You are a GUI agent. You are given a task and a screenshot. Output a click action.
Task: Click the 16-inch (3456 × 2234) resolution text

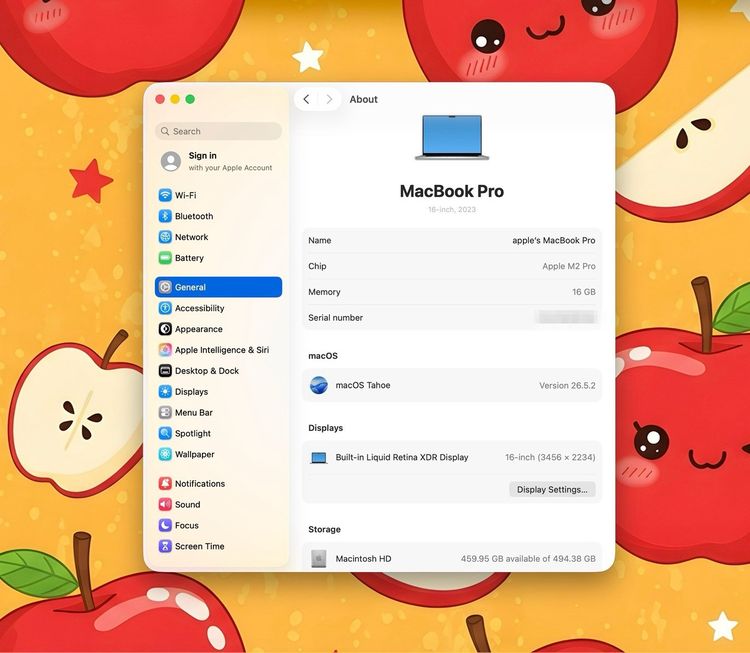click(550, 457)
